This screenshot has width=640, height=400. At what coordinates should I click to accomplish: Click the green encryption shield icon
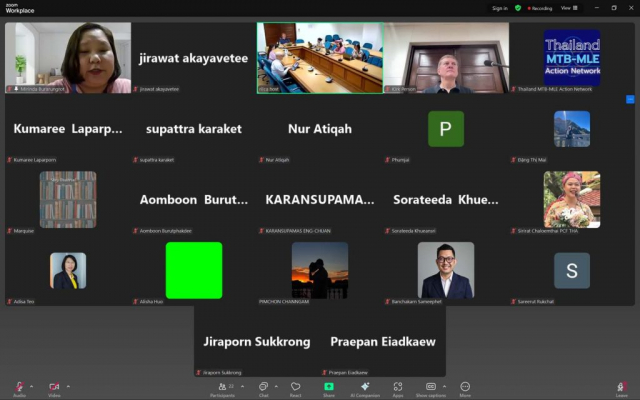click(x=518, y=8)
